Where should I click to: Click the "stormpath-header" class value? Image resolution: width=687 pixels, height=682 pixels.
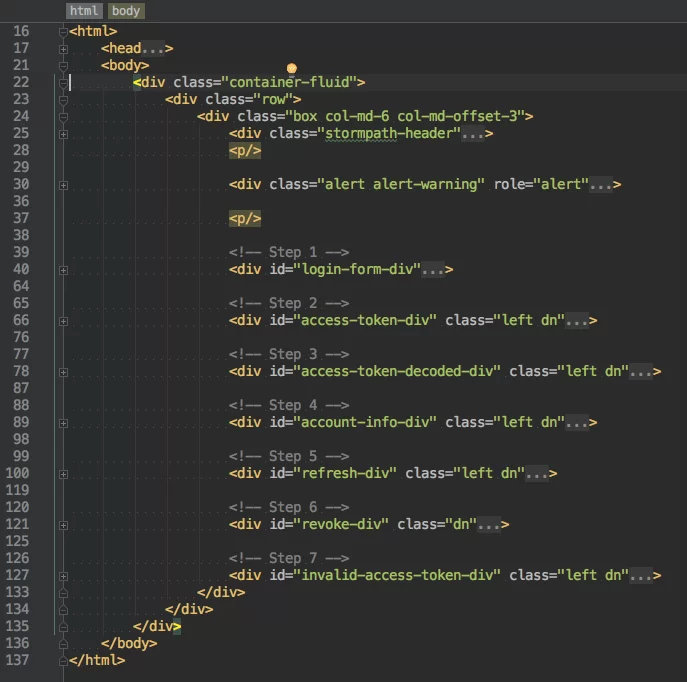pyautogui.click(x=389, y=133)
